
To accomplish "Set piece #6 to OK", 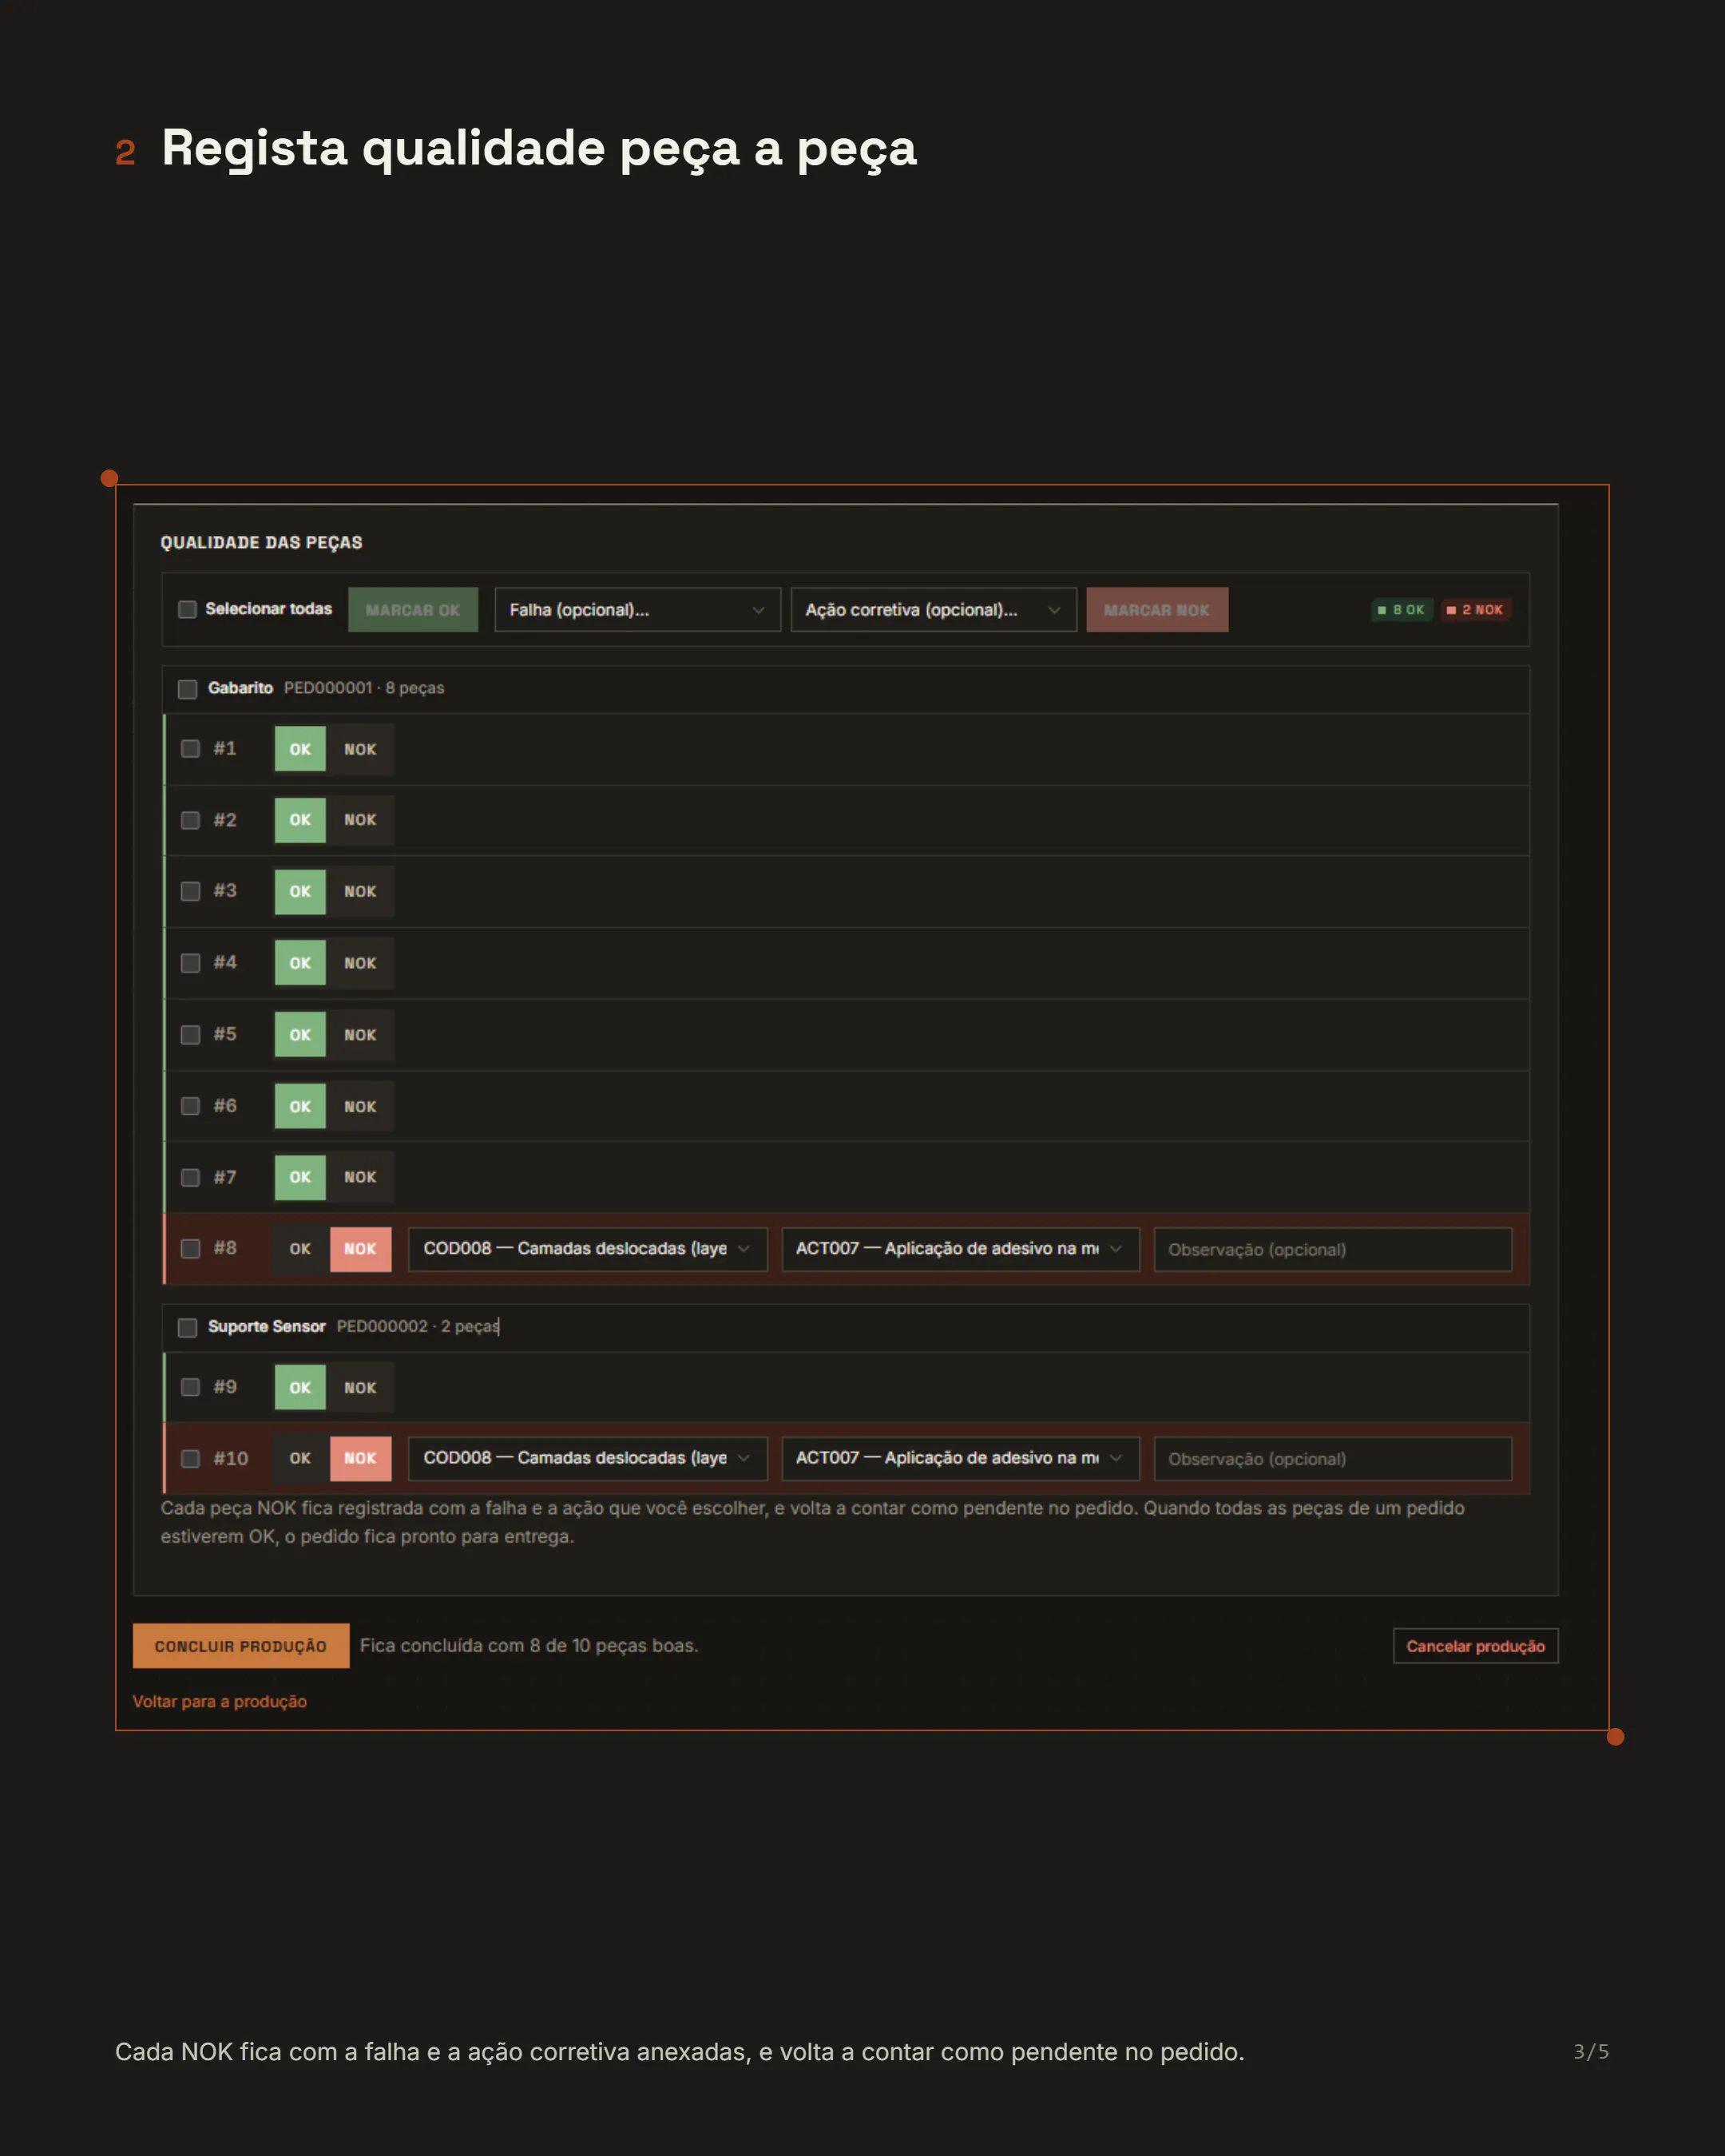I will [x=300, y=1106].
